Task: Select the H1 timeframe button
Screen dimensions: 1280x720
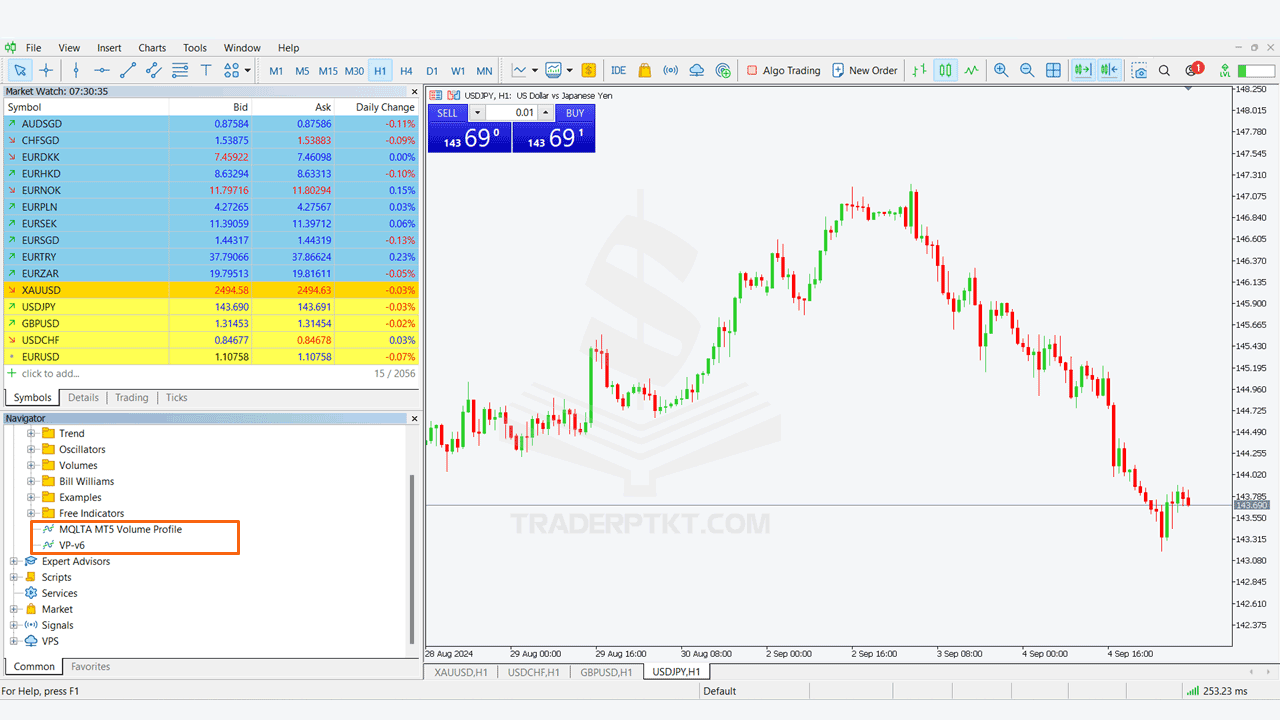Action: [380, 71]
